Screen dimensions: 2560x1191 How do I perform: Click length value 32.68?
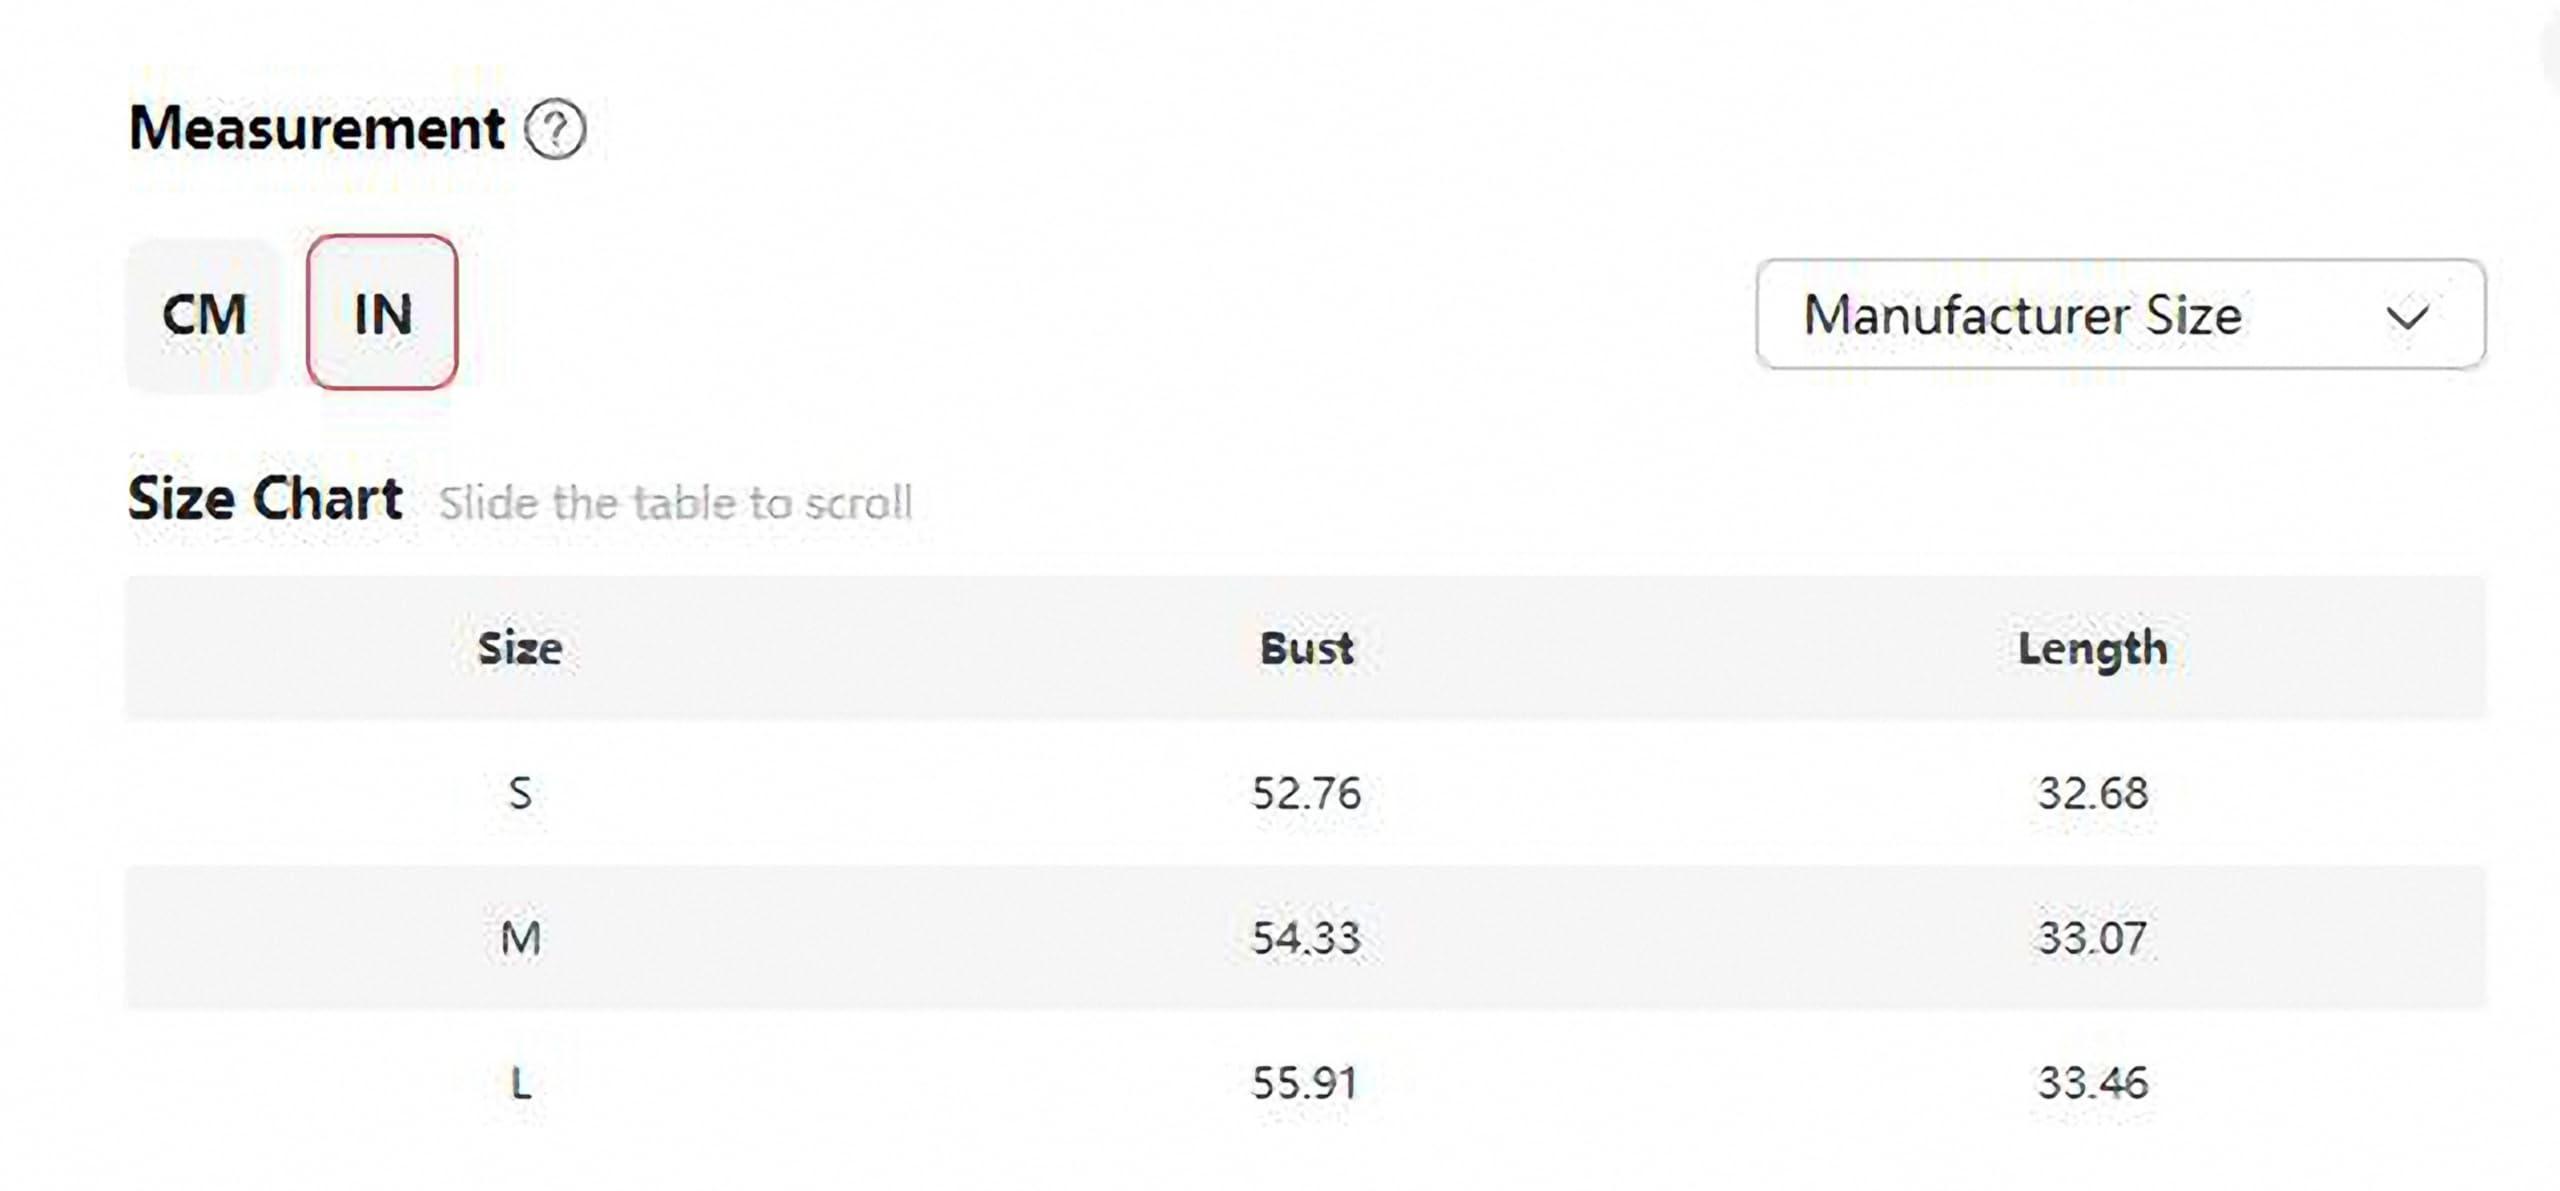click(x=2092, y=794)
